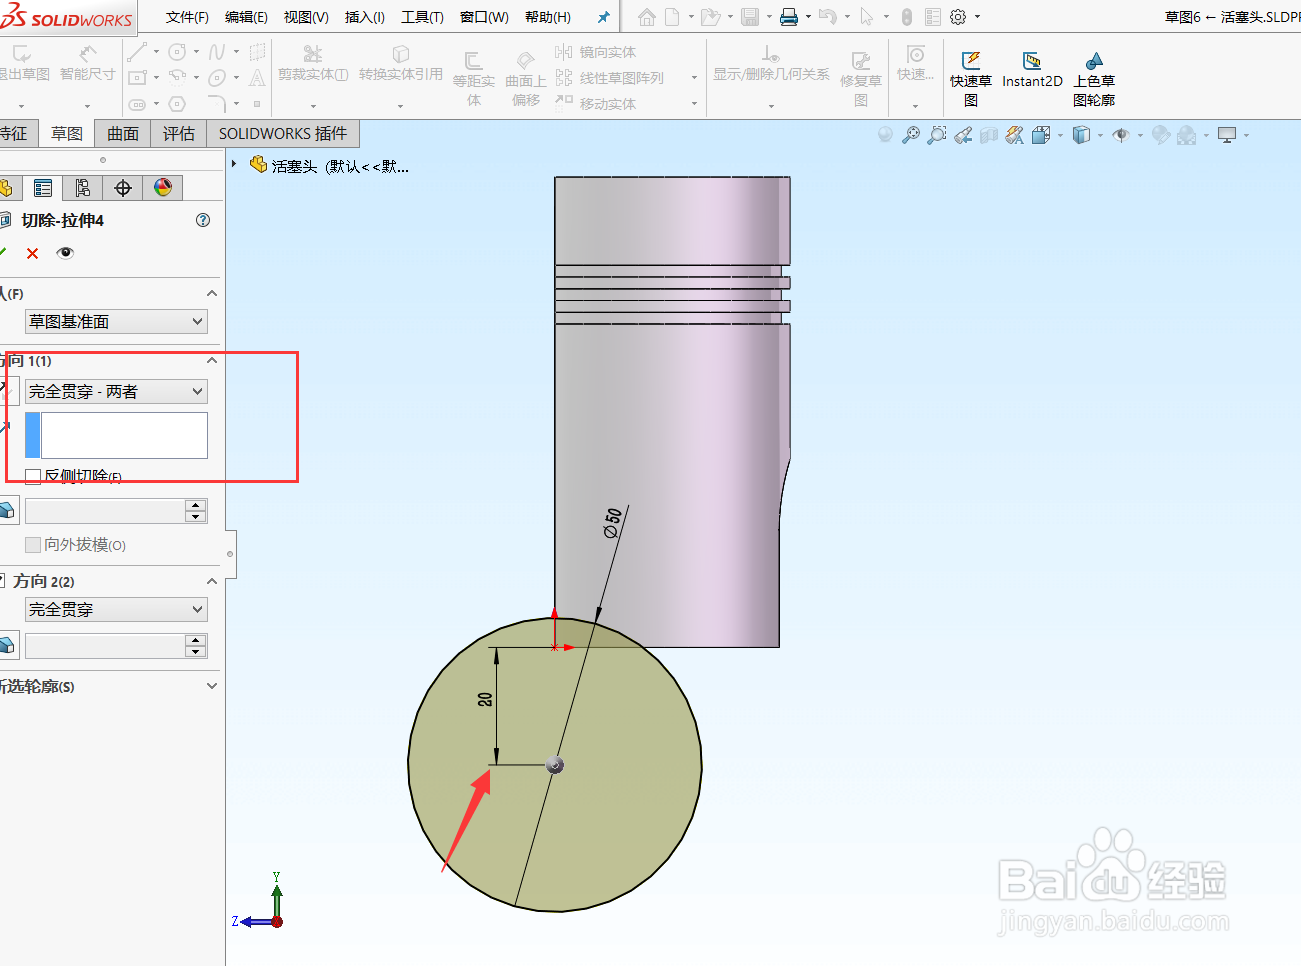Image resolution: width=1301 pixels, height=966 pixels.
Task: Open help via the question mark
Action: click(203, 220)
